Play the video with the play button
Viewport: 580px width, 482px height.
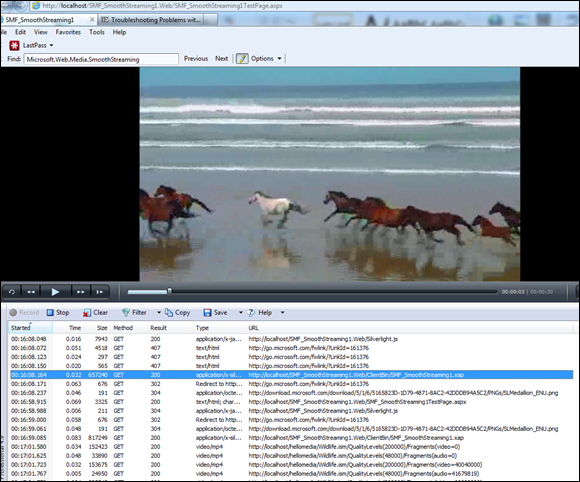click(x=55, y=292)
